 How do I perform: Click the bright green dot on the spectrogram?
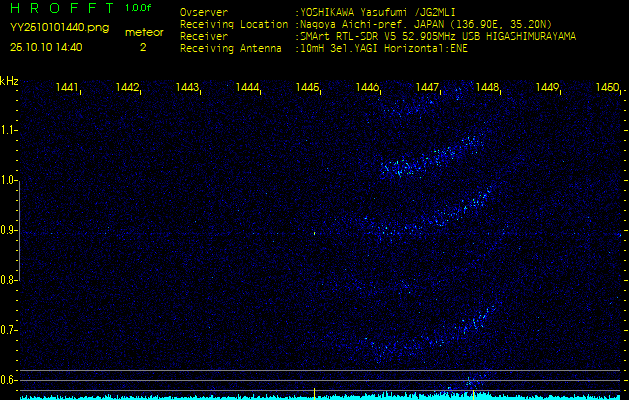314,233
